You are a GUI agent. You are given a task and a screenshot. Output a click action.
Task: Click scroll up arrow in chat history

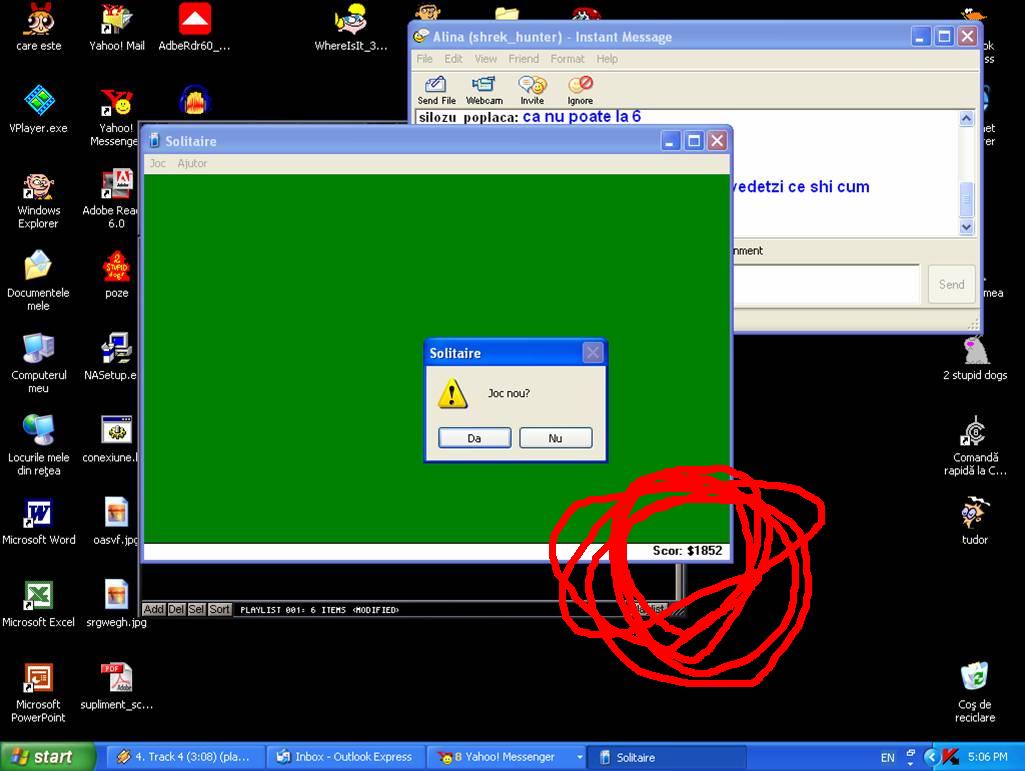[966, 118]
